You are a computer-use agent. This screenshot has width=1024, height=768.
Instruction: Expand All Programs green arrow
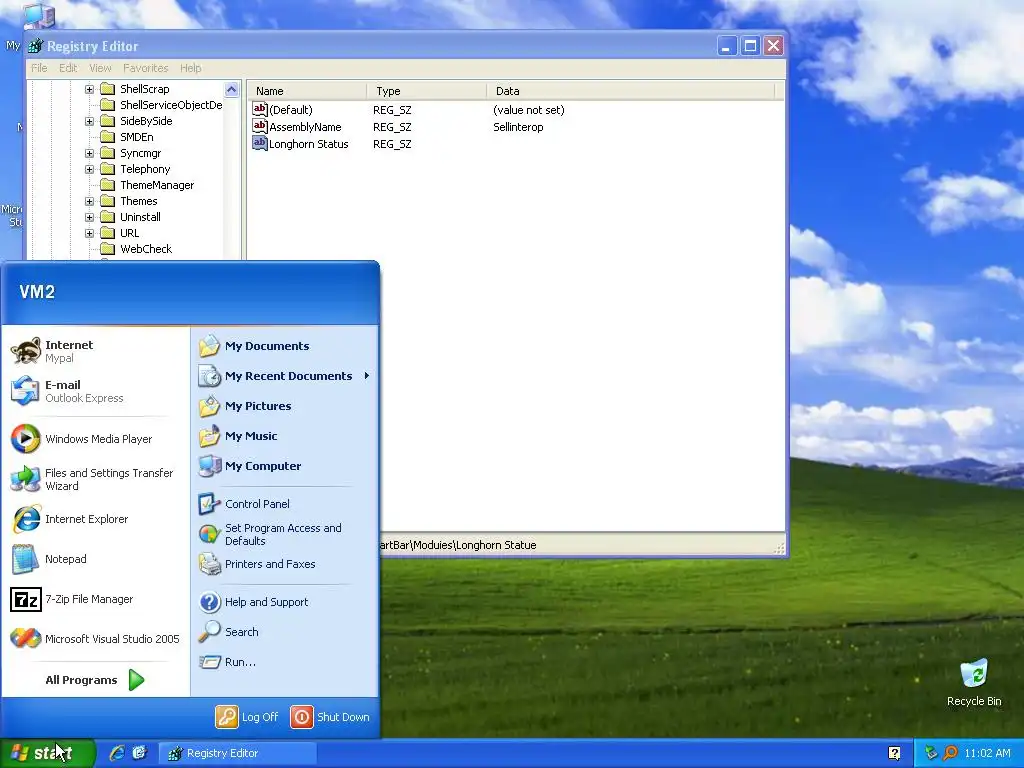pos(136,680)
